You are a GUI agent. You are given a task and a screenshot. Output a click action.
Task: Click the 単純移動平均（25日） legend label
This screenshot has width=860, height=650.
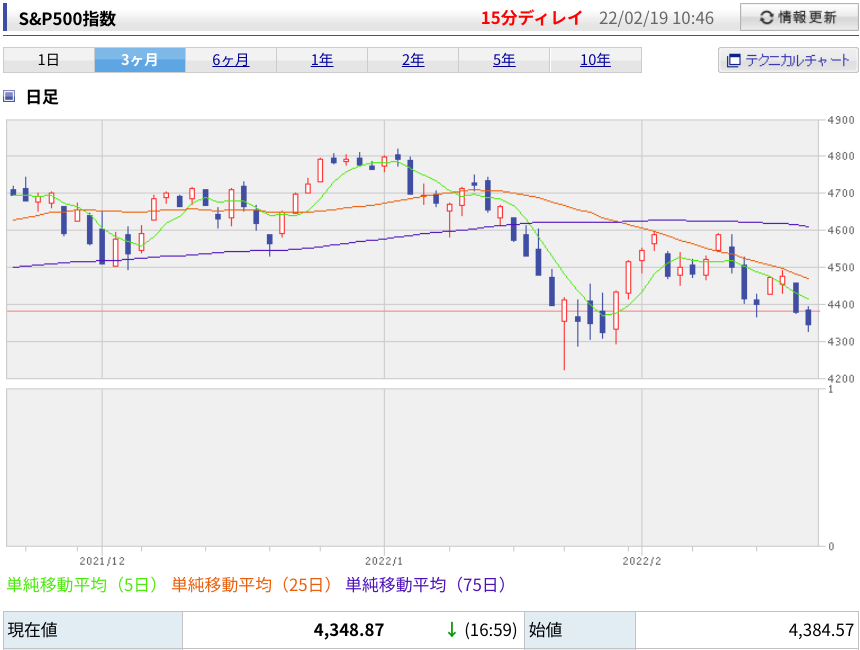click(252, 585)
